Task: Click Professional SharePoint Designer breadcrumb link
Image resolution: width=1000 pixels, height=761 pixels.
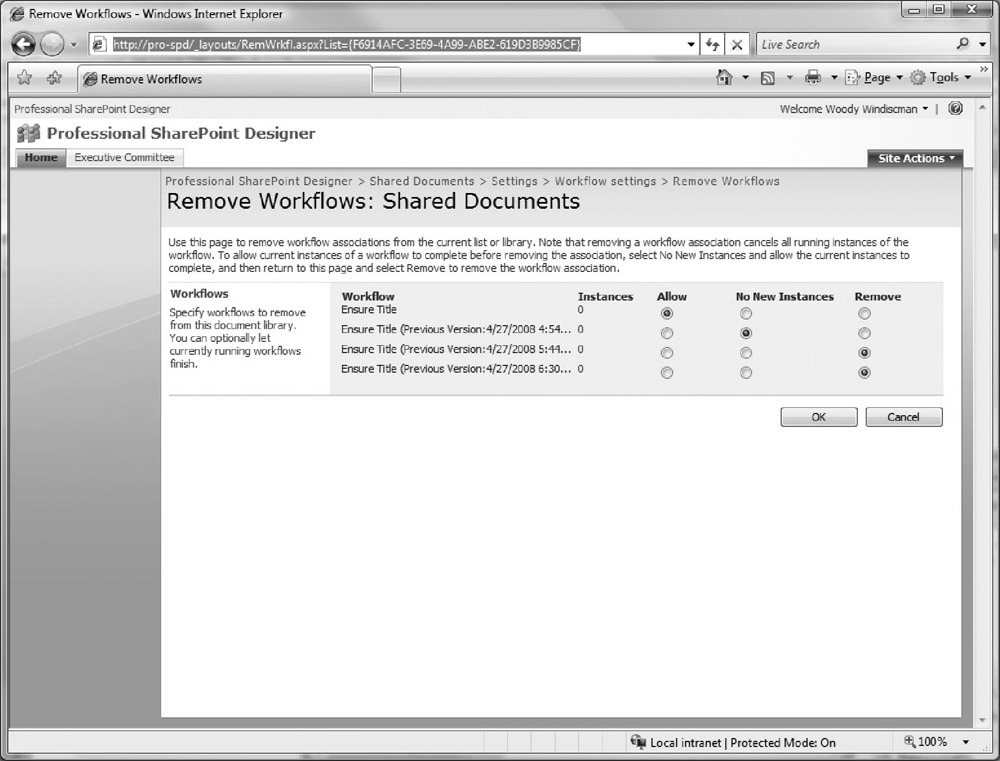Action: coord(258,181)
